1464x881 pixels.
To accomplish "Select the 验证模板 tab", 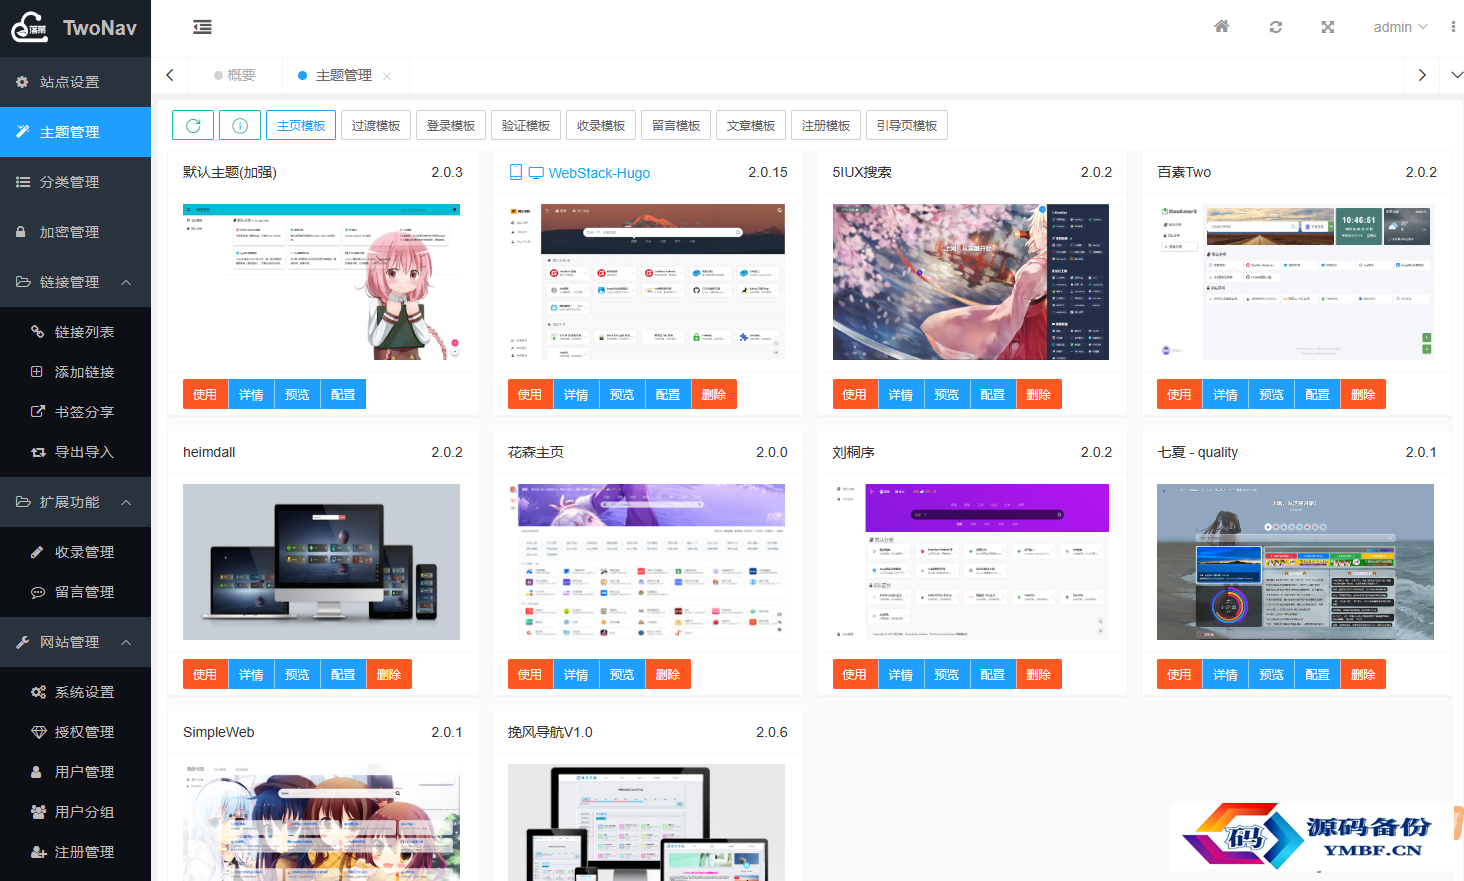I will point(526,125).
